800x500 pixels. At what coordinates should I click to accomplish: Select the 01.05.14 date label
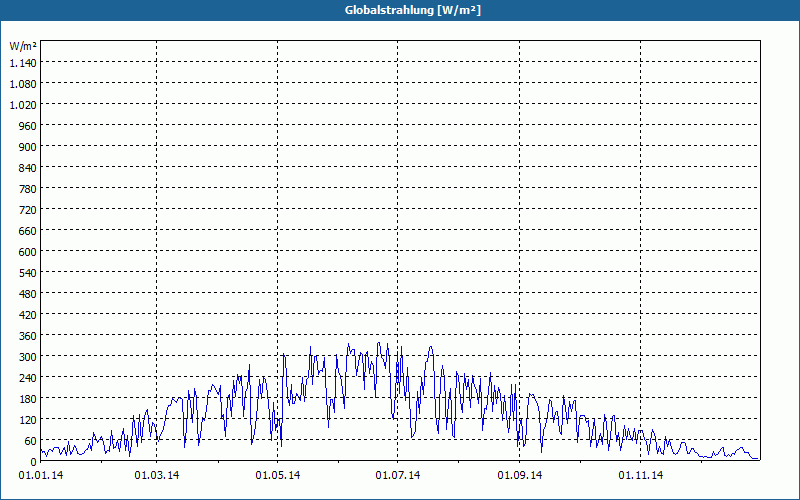(278, 476)
